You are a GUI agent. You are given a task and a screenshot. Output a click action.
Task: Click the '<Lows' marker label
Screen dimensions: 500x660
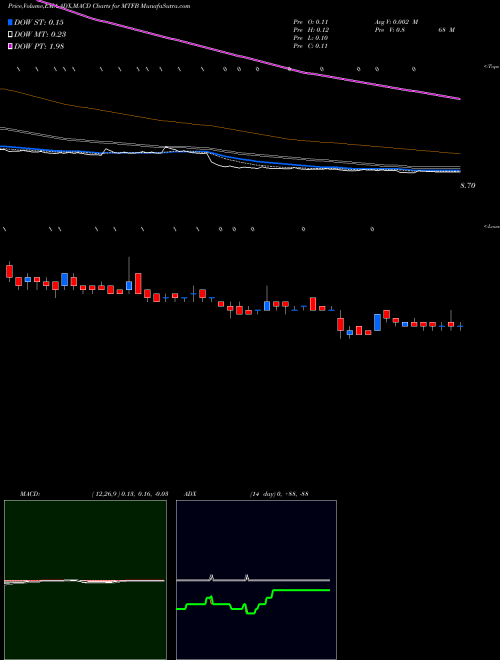coord(492,226)
